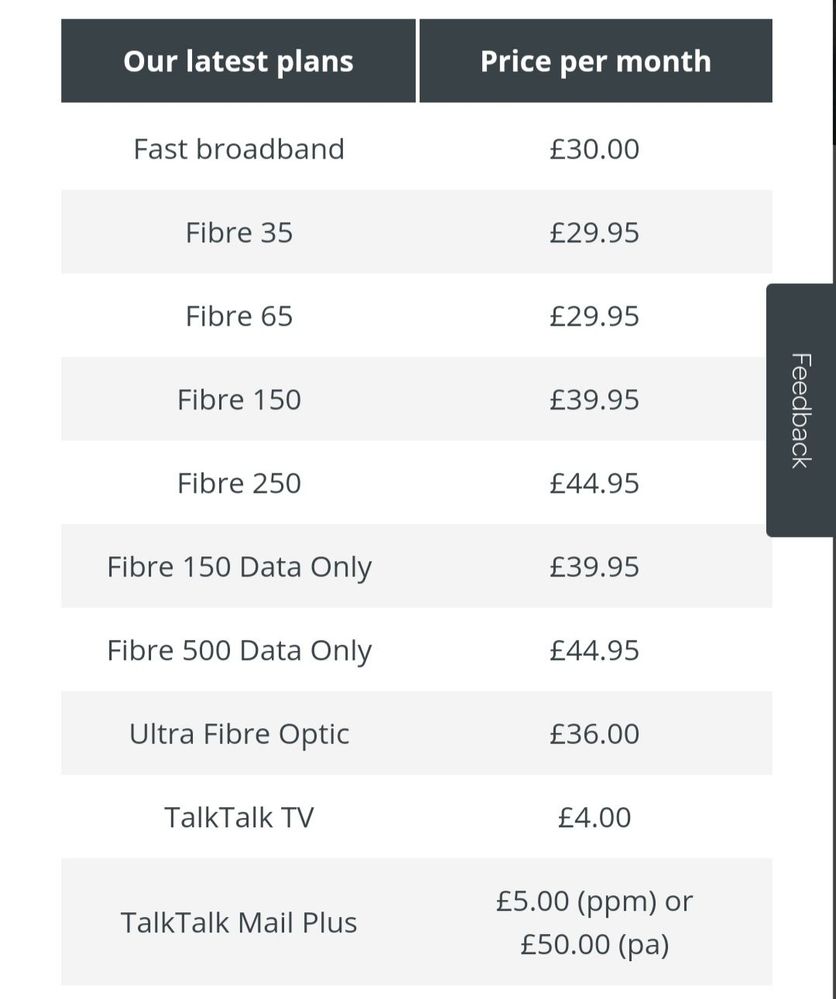The height and width of the screenshot is (999, 836).
Task: Click the Fibre 150 Data Only row
Action: coord(417,566)
